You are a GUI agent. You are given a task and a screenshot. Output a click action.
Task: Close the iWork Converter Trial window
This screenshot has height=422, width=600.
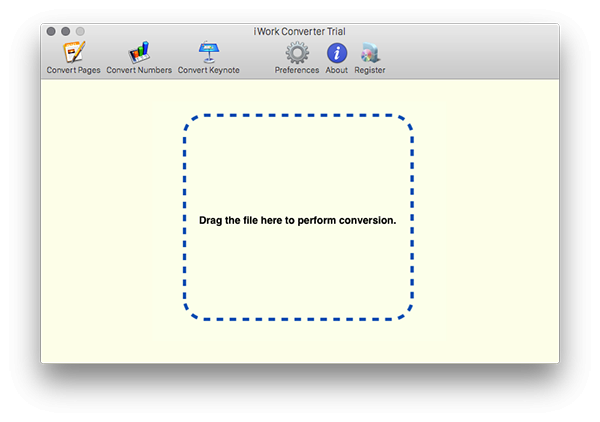[51, 31]
